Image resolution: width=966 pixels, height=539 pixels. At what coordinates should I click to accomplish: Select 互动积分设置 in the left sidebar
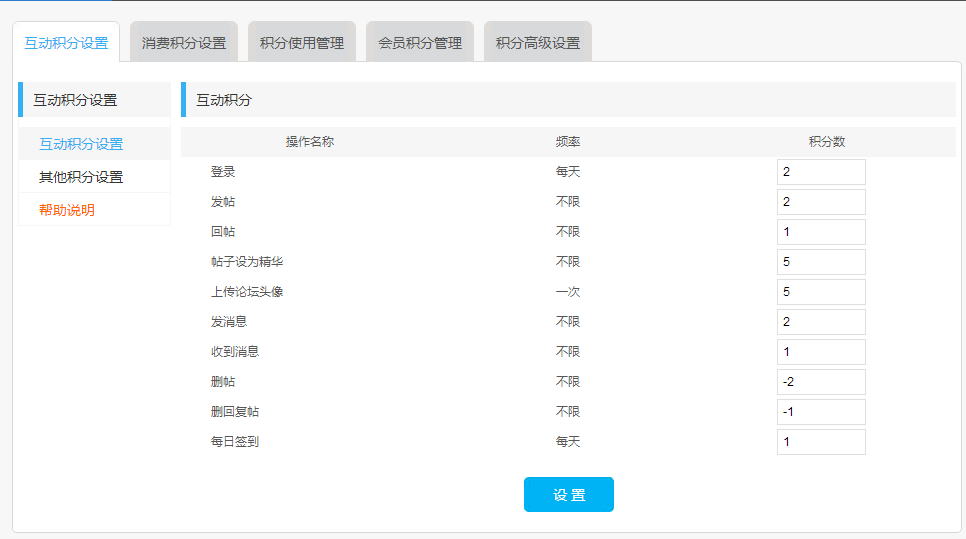pos(81,144)
